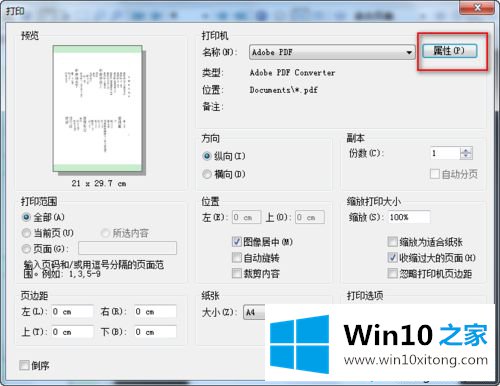This screenshot has width=500, height=386.
Task: Click the 'Documents\*.pdf' location text
Action: click(x=283, y=90)
